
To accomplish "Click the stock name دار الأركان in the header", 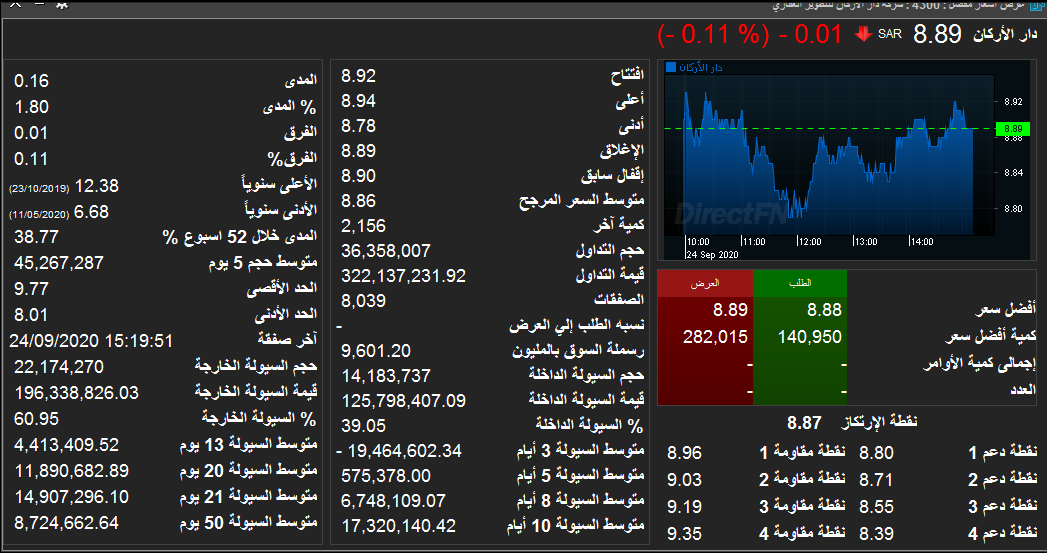I will pos(1004,34).
